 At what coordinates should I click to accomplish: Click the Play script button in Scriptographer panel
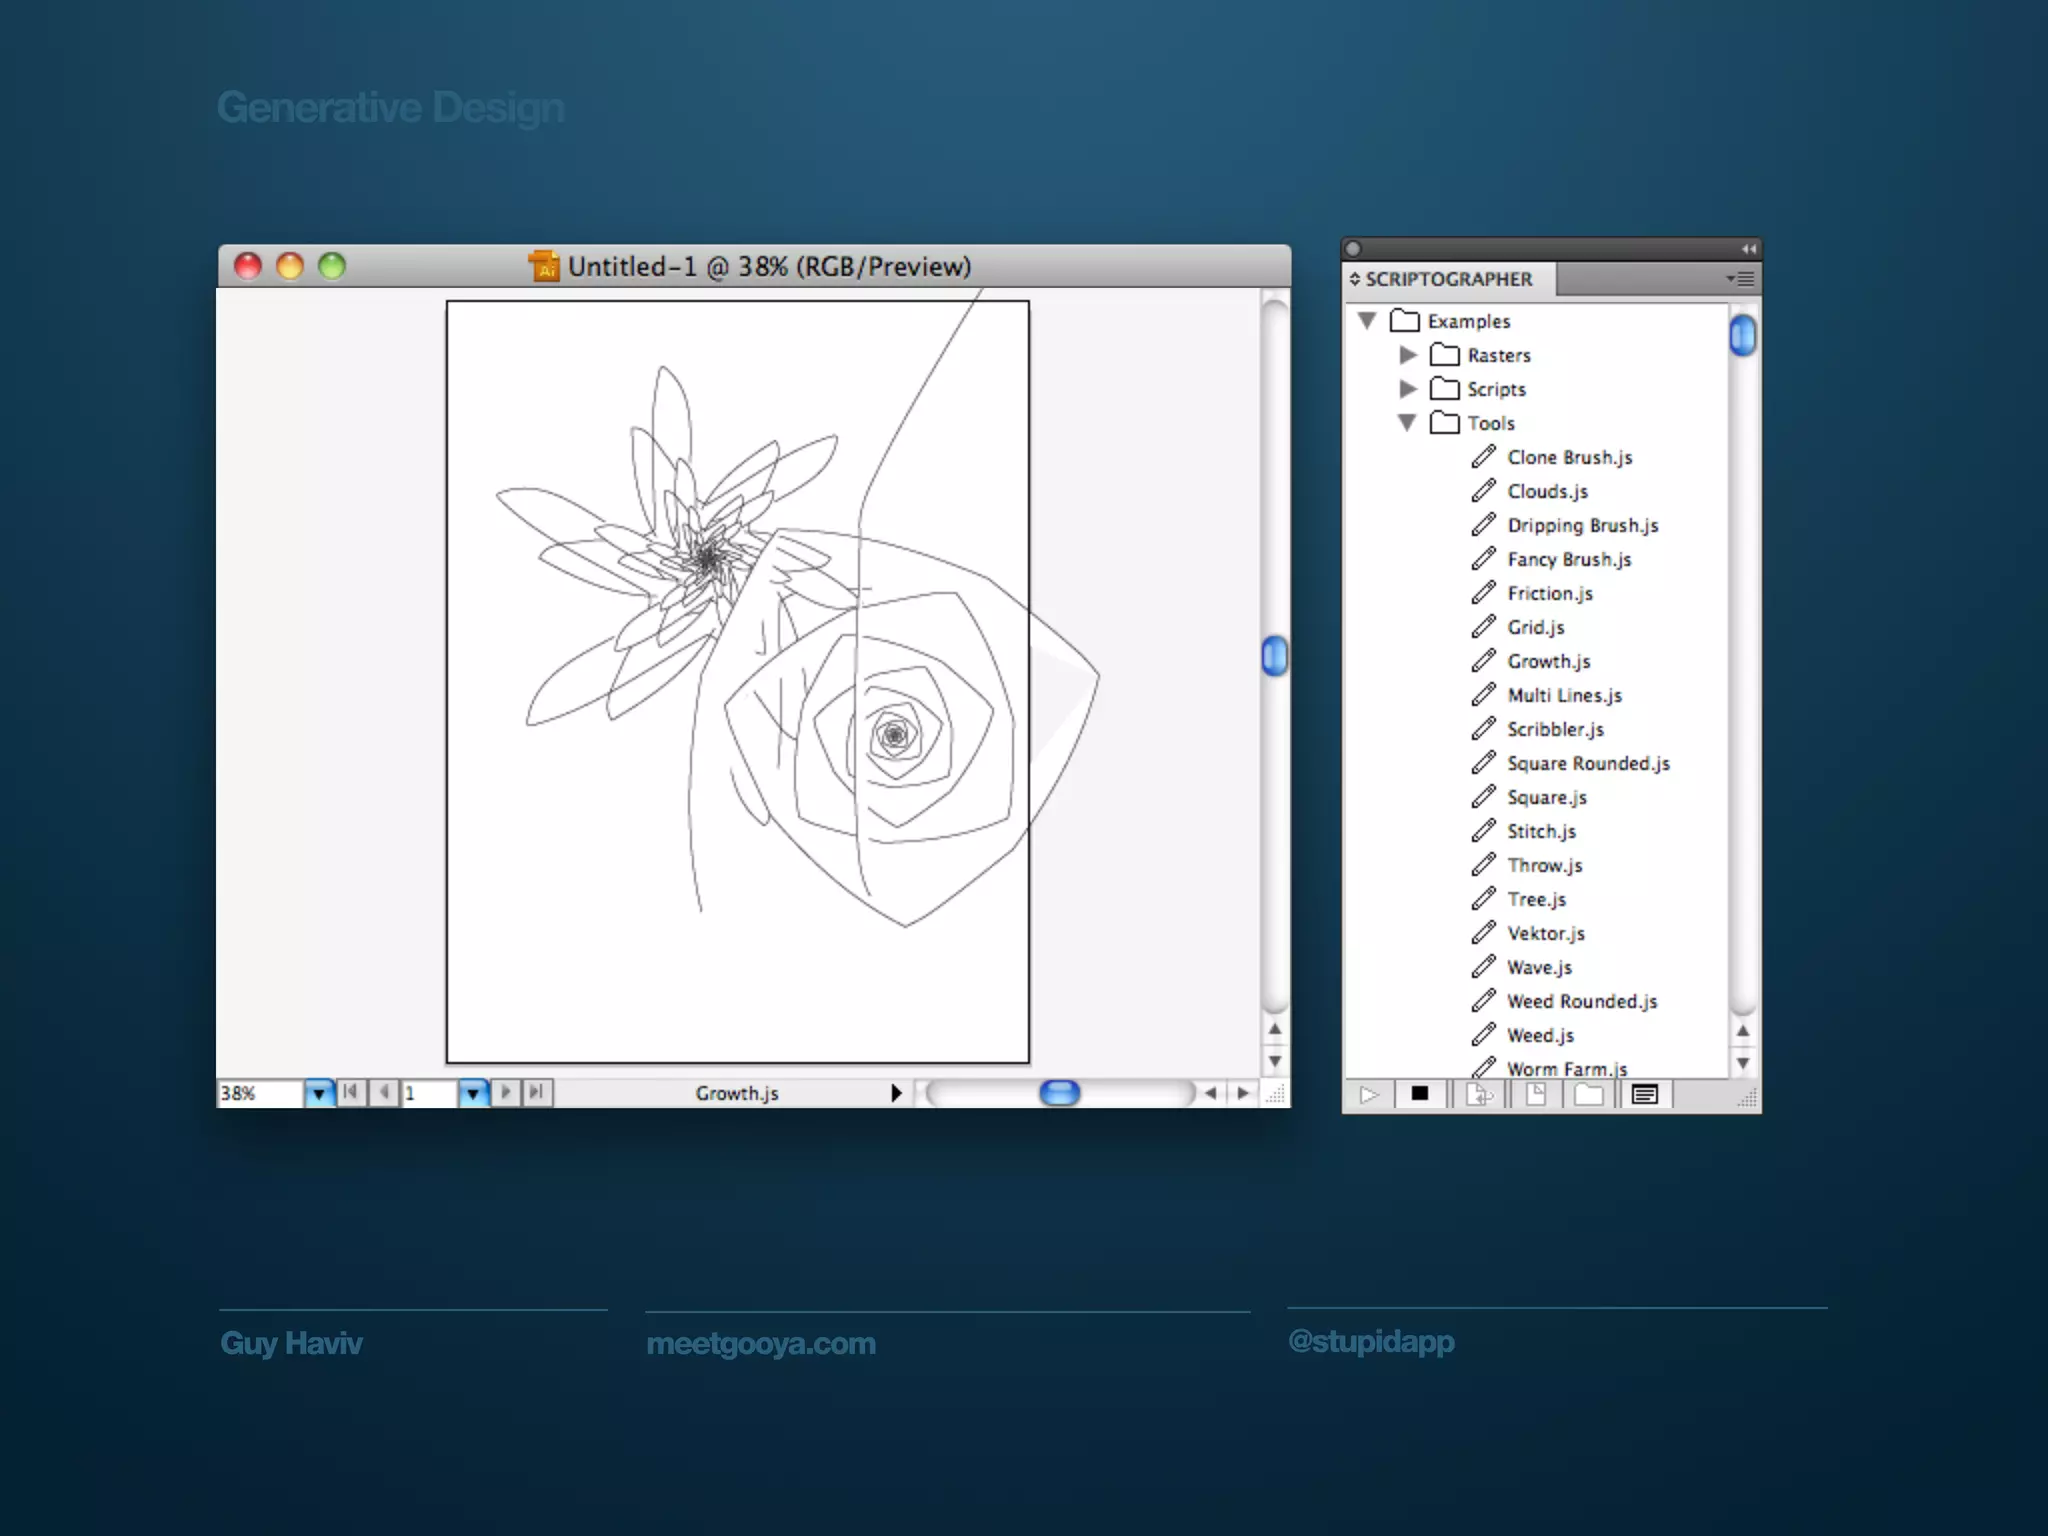pos(1370,1095)
